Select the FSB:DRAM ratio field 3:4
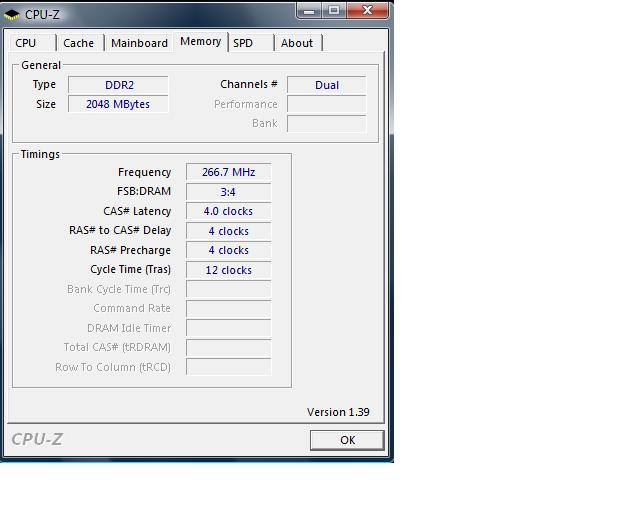The height and width of the screenshot is (512, 640). click(228, 192)
